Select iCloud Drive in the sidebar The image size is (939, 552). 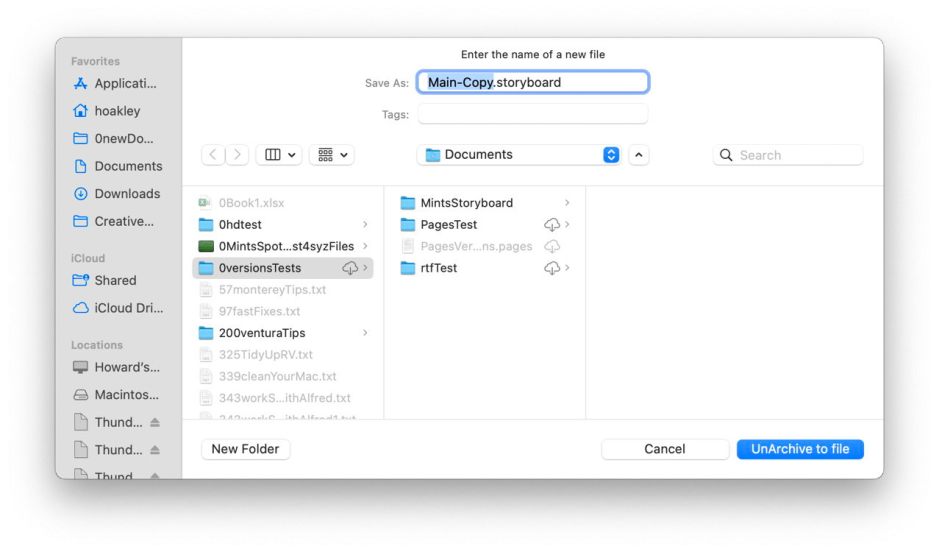tap(128, 308)
